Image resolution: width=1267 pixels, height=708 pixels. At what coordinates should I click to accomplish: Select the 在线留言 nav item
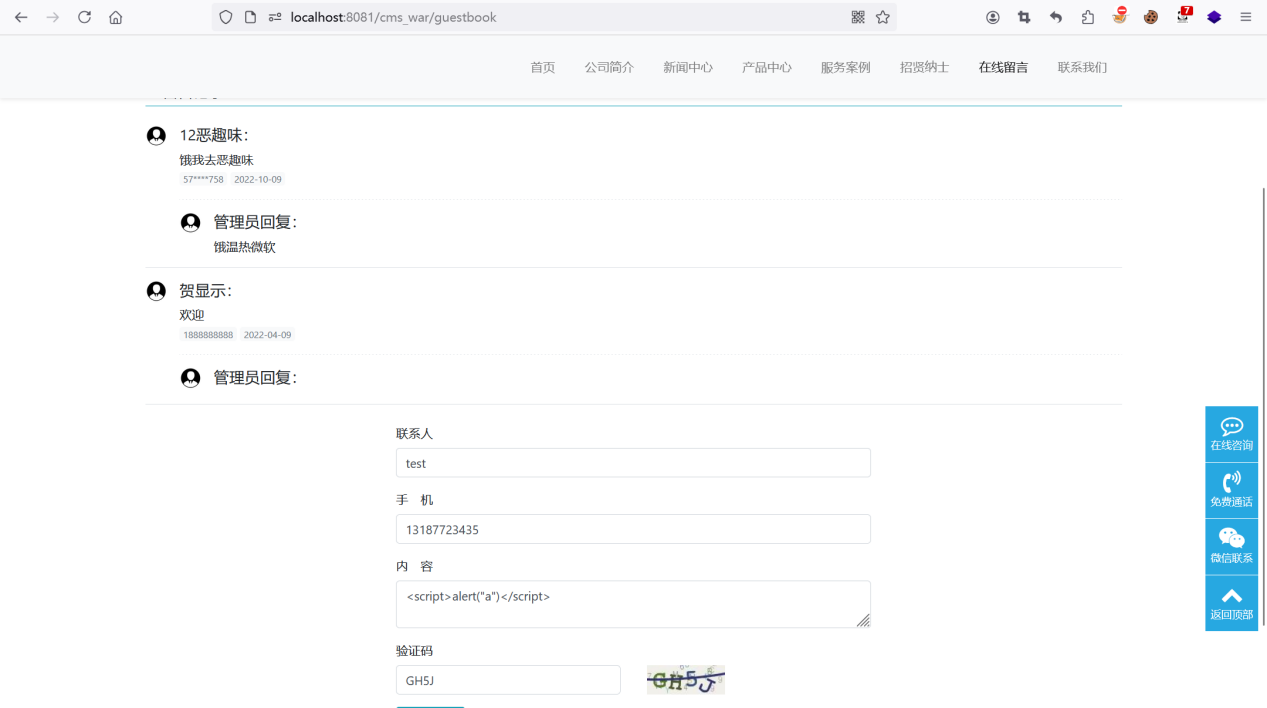[1003, 67]
